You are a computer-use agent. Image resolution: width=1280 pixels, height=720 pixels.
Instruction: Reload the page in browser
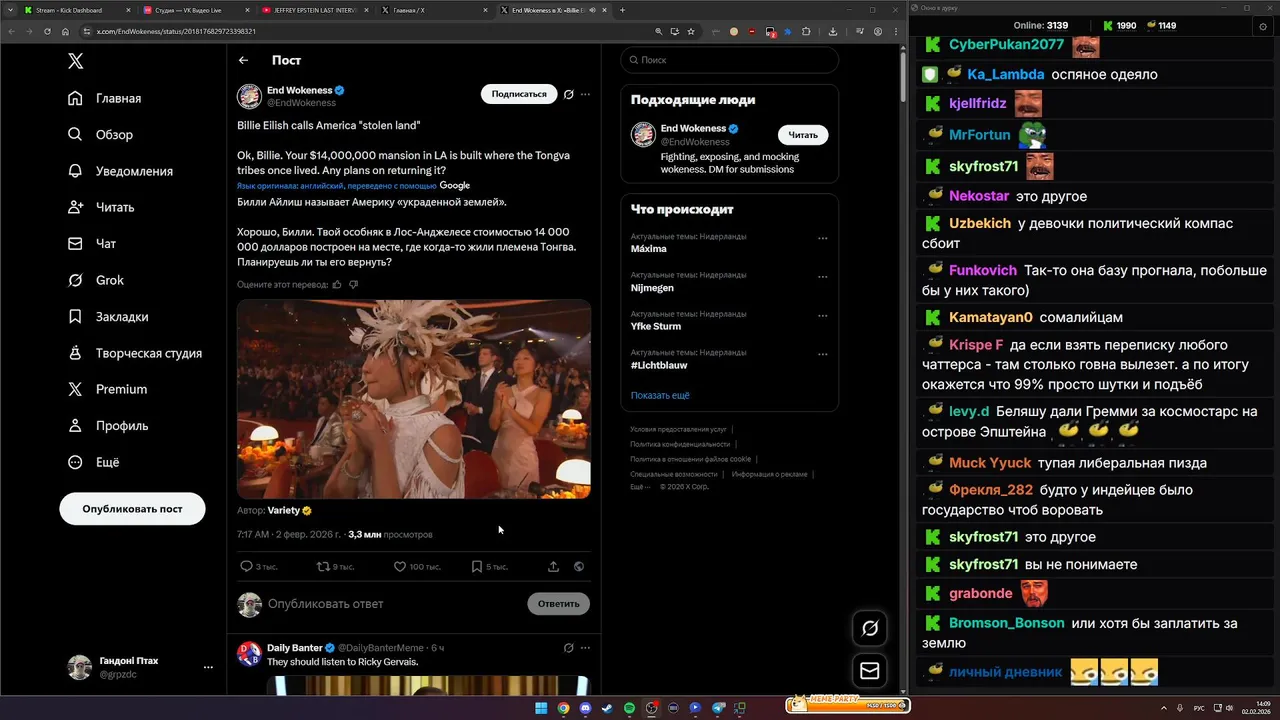click(47, 31)
